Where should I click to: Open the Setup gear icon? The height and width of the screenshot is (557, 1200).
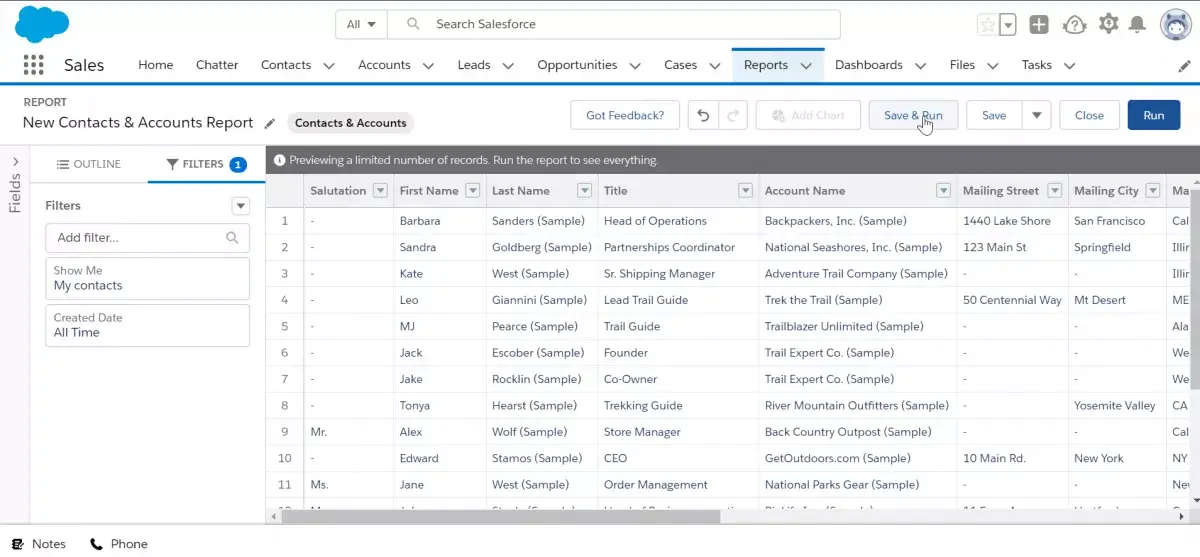pyautogui.click(x=1107, y=24)
